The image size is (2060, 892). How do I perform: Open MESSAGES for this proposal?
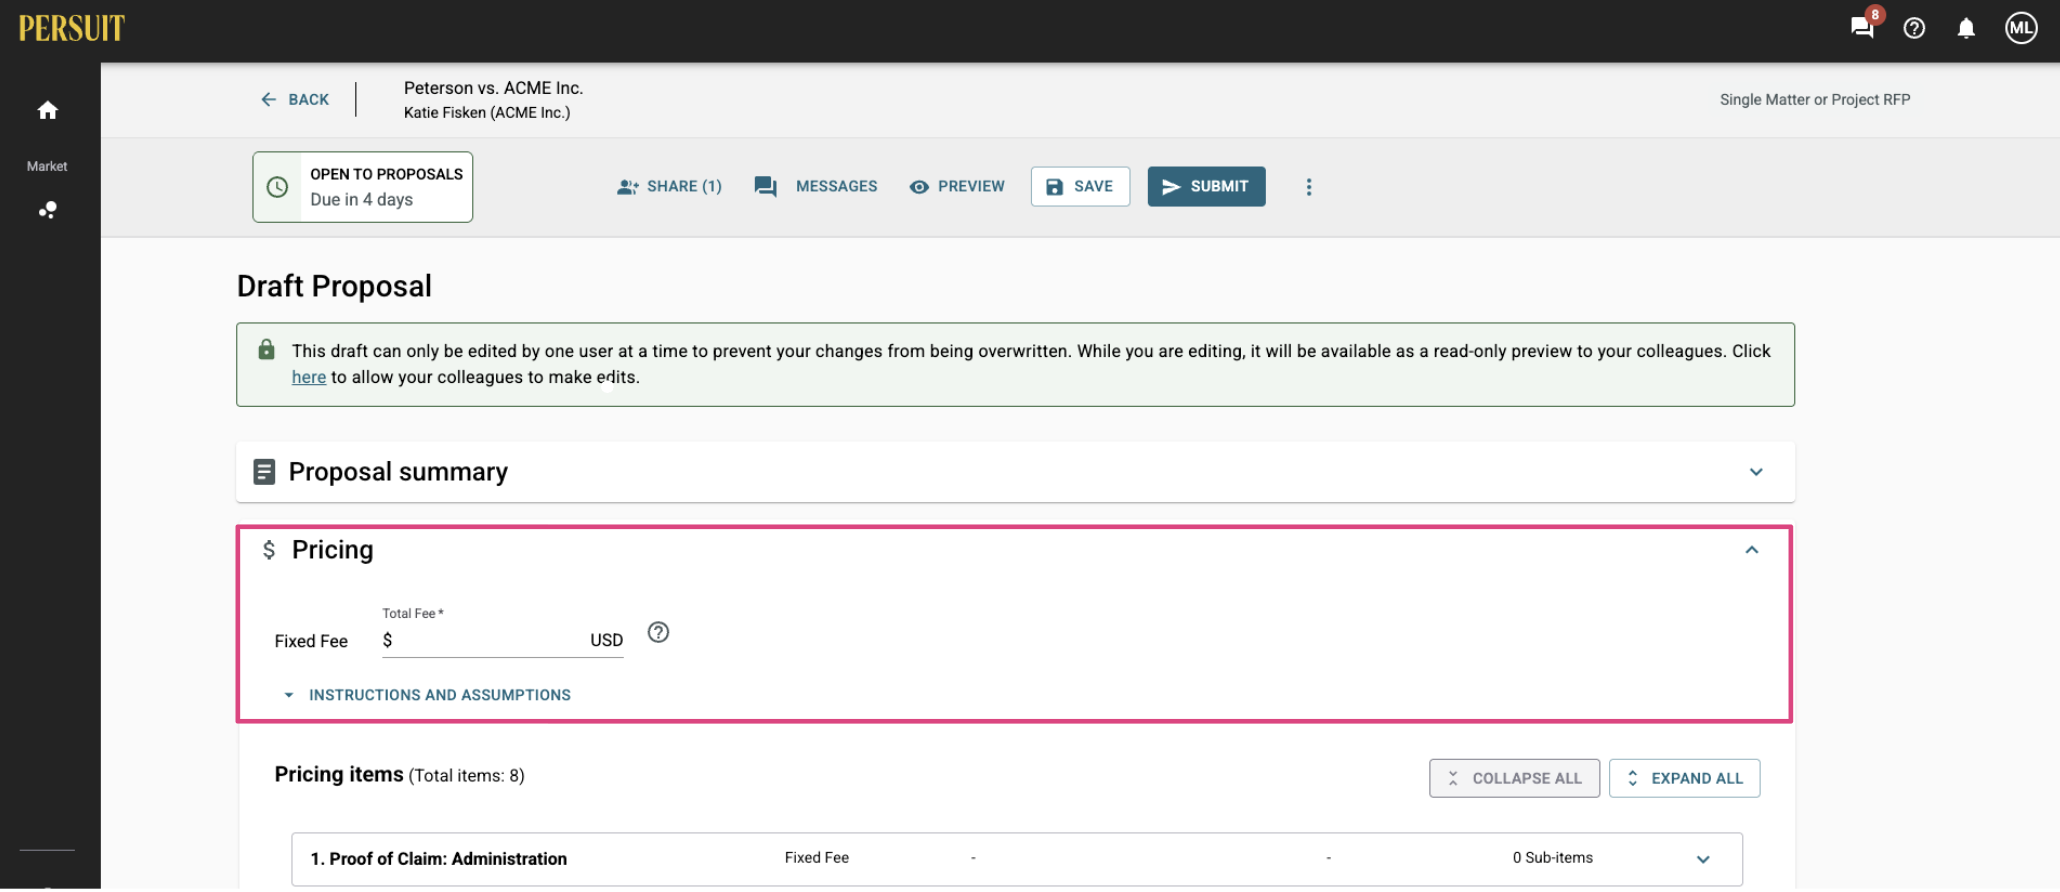[816, 186]
